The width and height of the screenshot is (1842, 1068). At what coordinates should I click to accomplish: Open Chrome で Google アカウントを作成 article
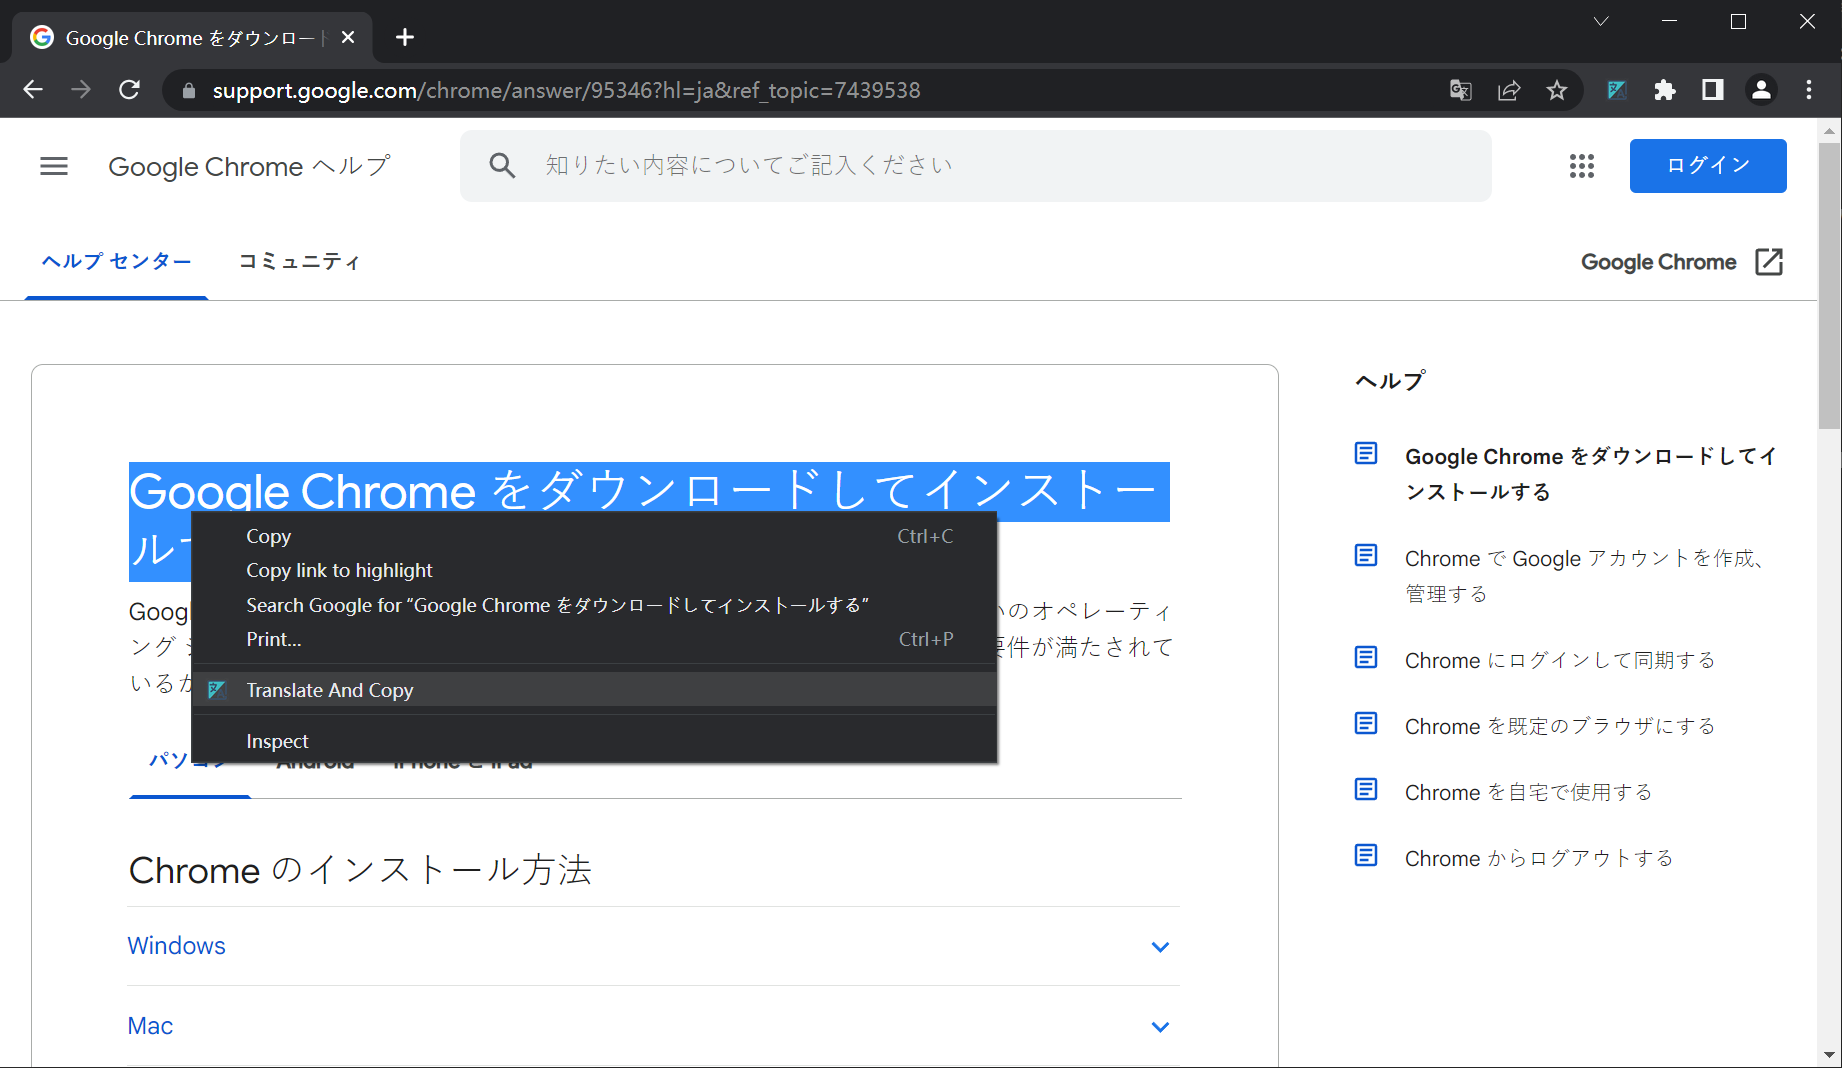(1585, 576)
